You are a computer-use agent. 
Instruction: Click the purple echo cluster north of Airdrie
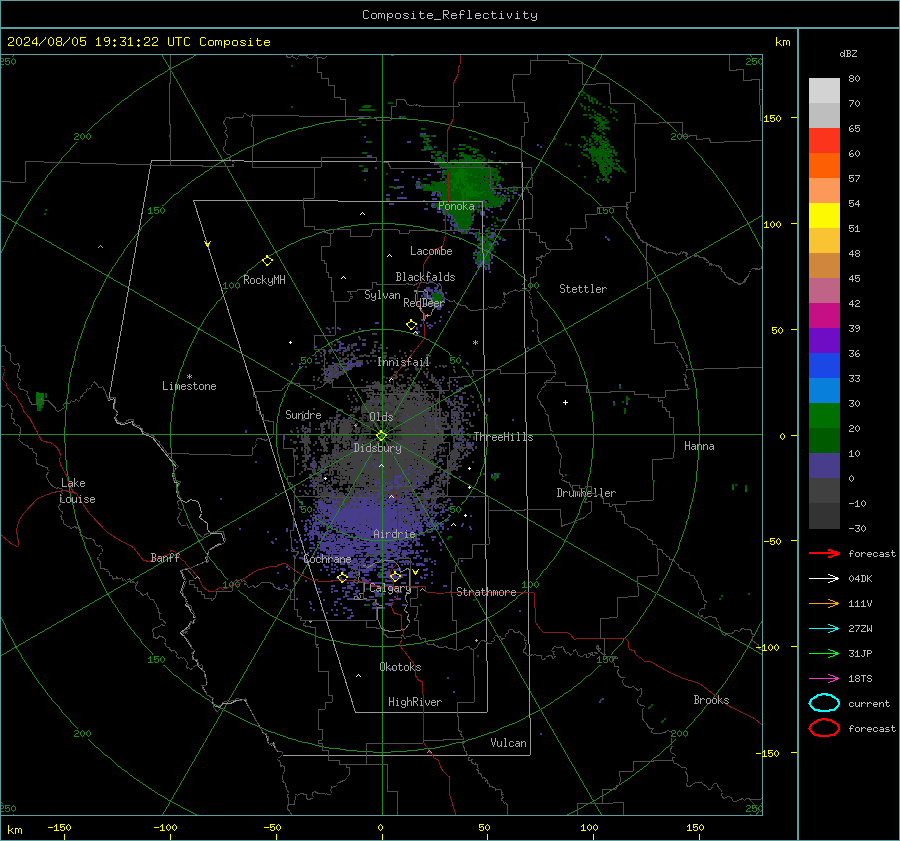[x=362, y=514]
